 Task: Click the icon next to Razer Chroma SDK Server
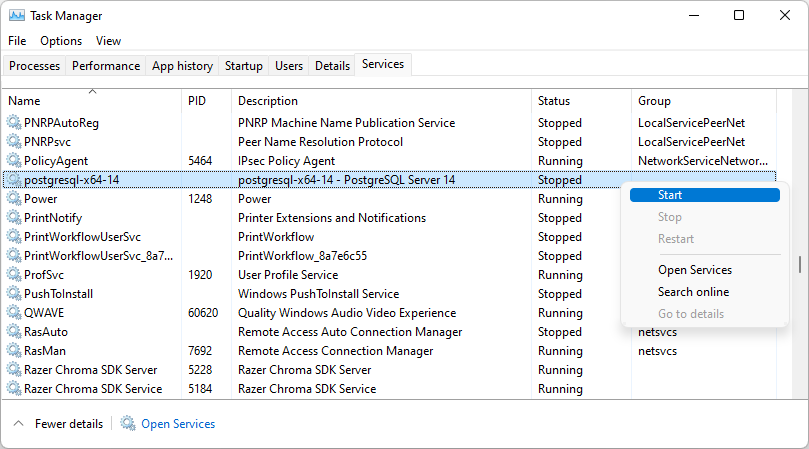point(14,370)
